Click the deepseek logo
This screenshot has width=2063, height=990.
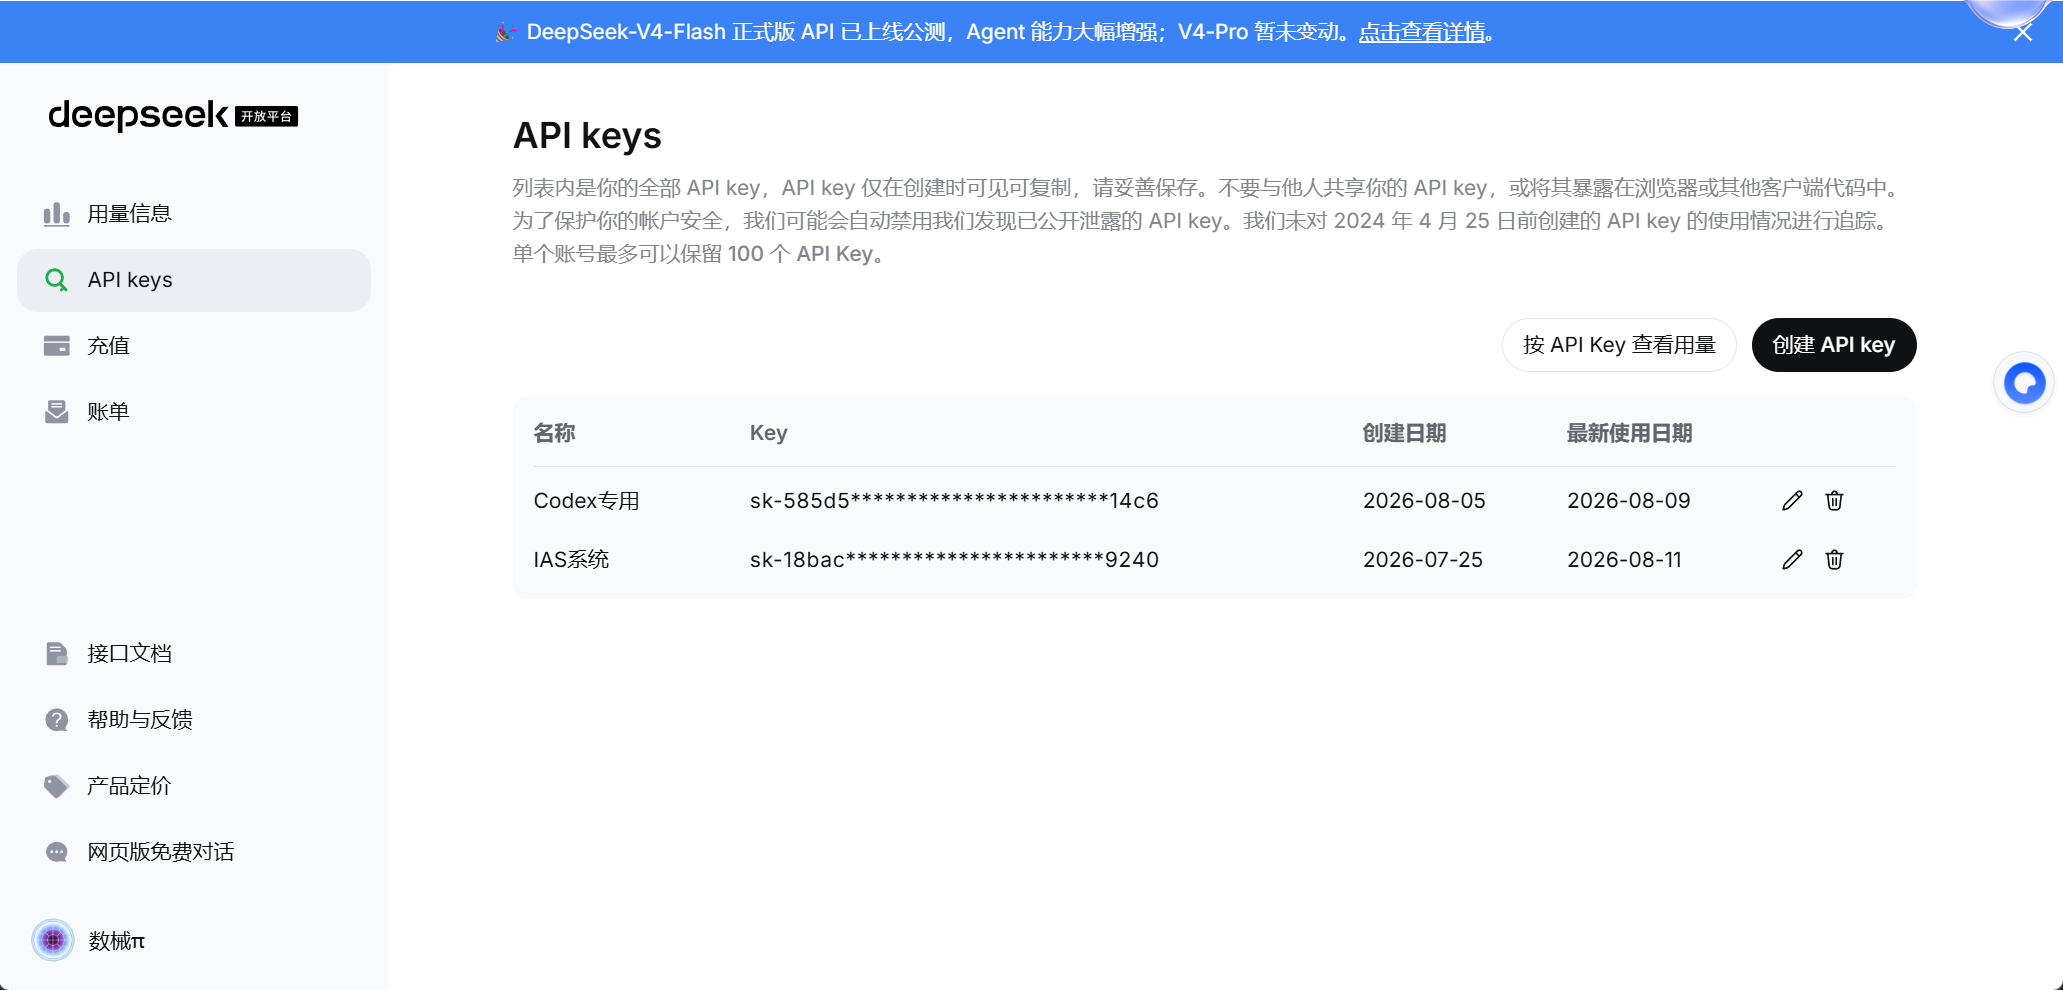138,116
